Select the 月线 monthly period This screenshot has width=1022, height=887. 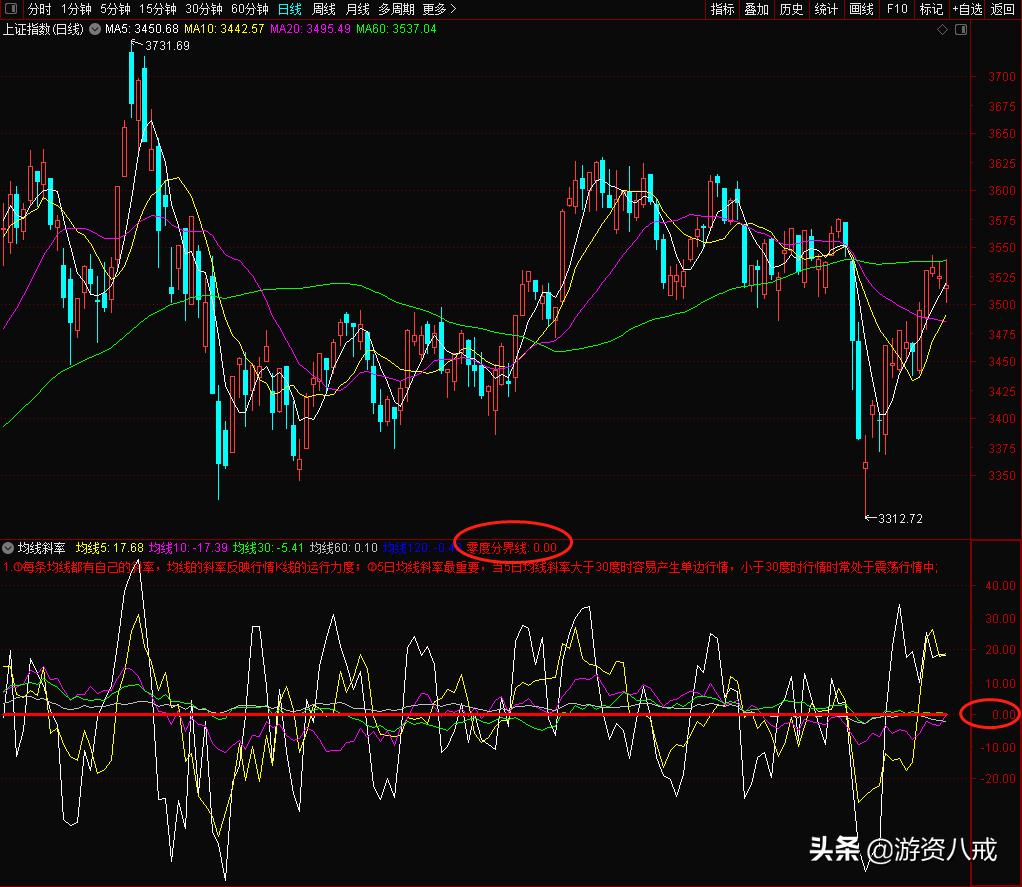pos(357,9)
